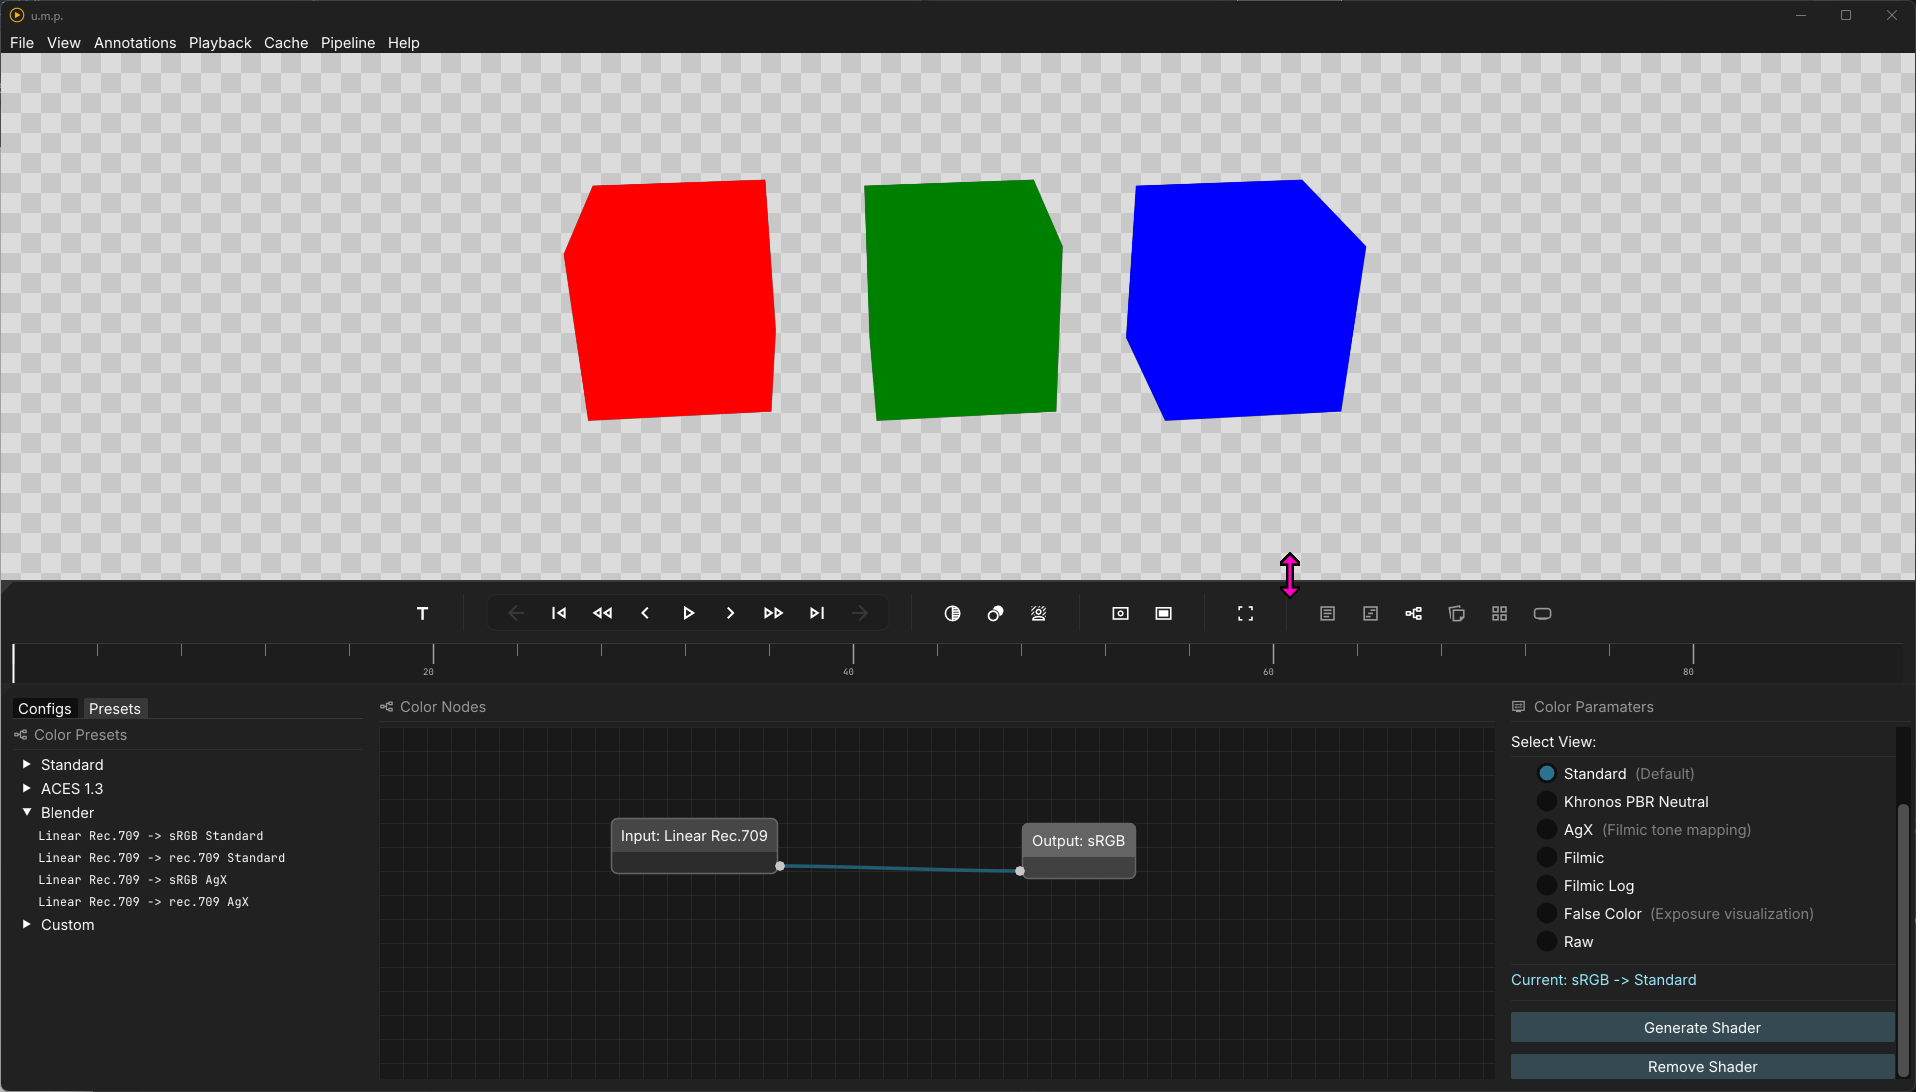Toggle fullscreen viewer mode
This screenshot has height=1092, width=1916.
(x=1245, y=613)
